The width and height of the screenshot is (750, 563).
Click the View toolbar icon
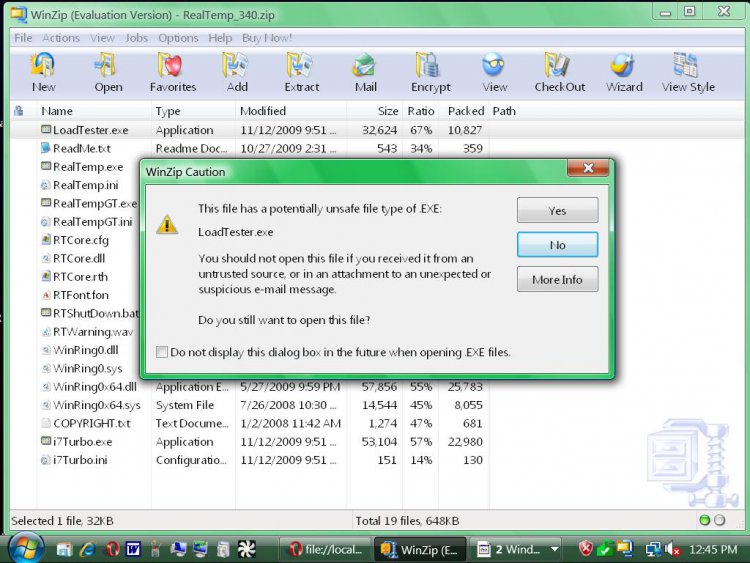tap(493, 65)
